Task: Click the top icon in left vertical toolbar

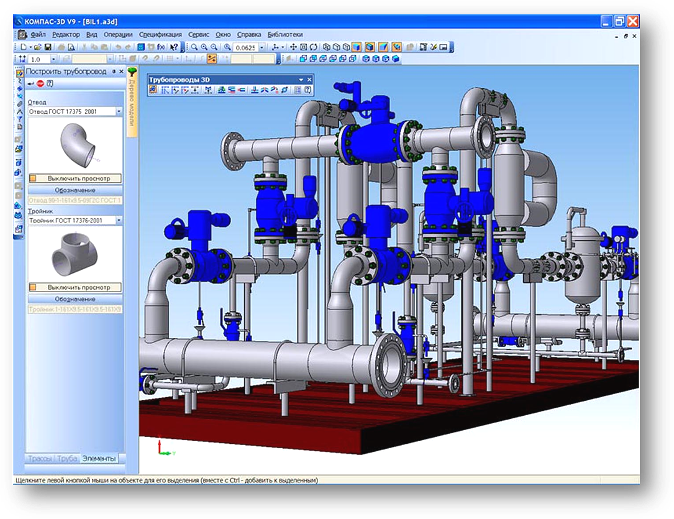Action: point(18,73)
